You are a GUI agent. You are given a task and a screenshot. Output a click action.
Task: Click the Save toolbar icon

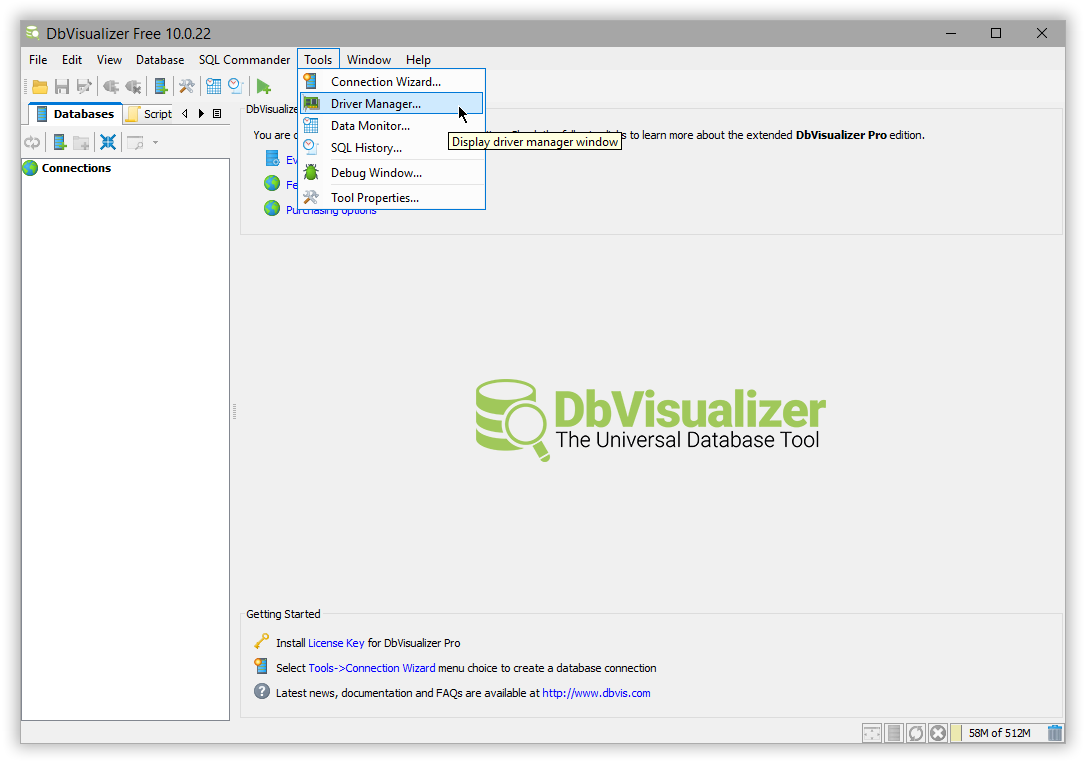[61, 86]
